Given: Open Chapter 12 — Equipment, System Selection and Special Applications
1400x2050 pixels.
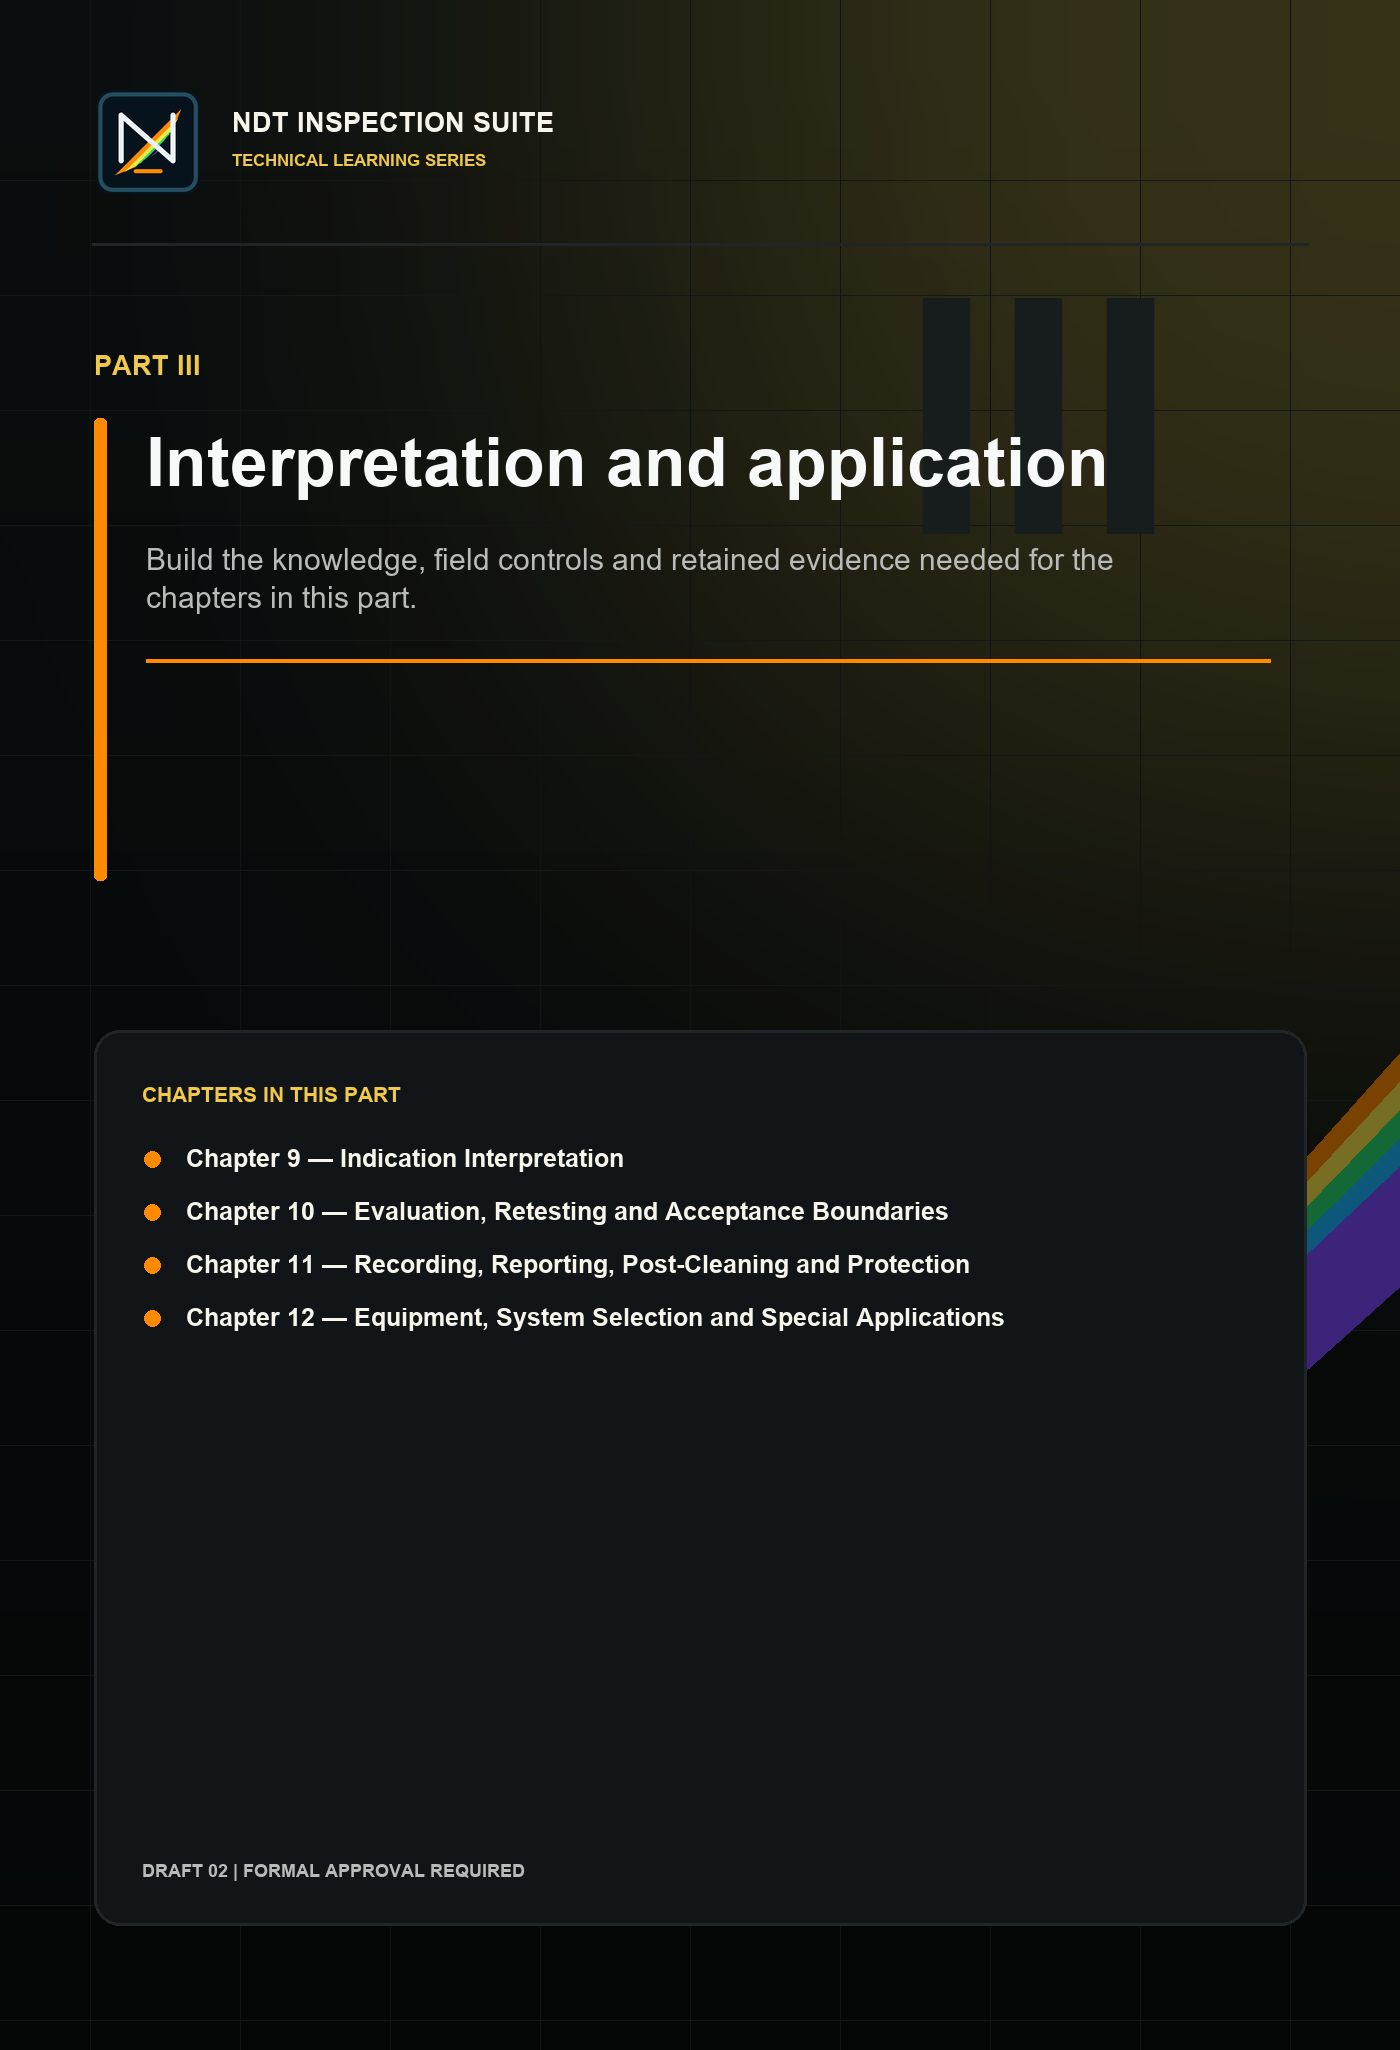Looking at the screenshot, I should click(595, 1318).
